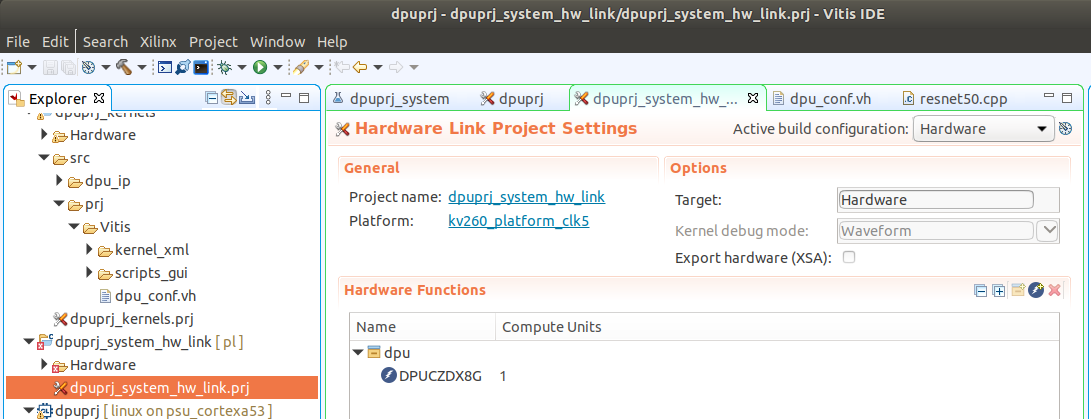Open the File menu
Screen dimensions: 1091x419
click(18, 42)
